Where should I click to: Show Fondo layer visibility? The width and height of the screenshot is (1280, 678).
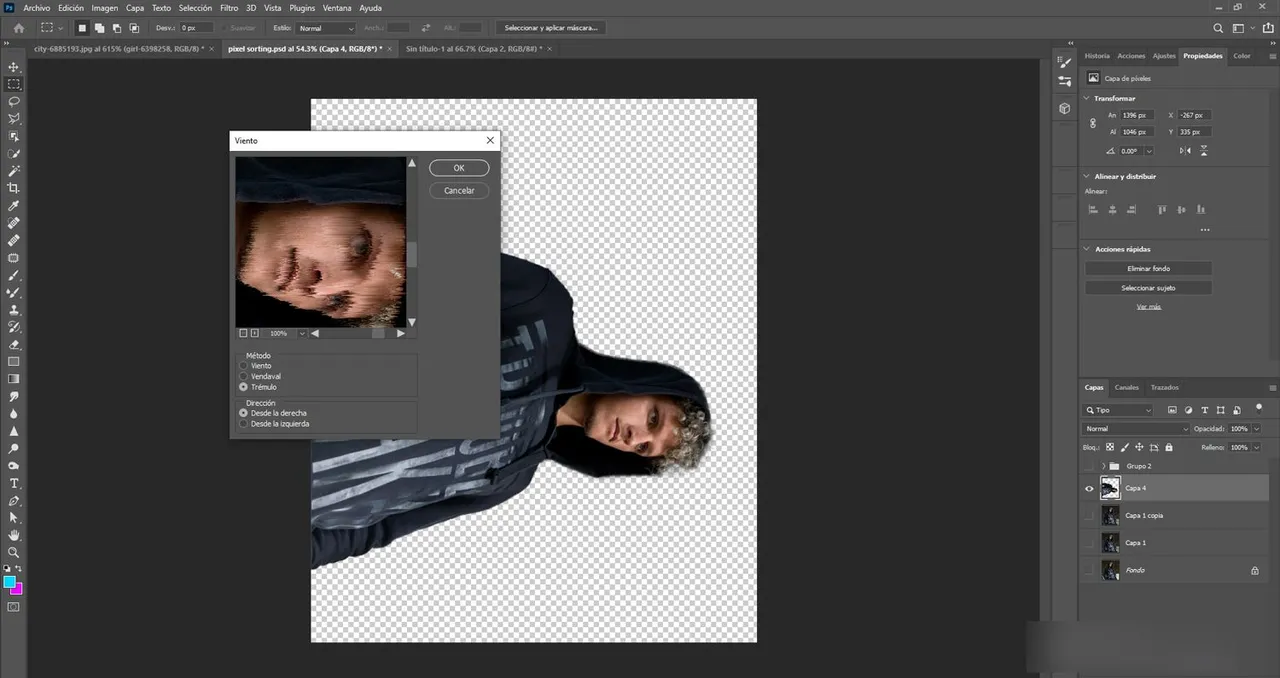coord(1090,570)
